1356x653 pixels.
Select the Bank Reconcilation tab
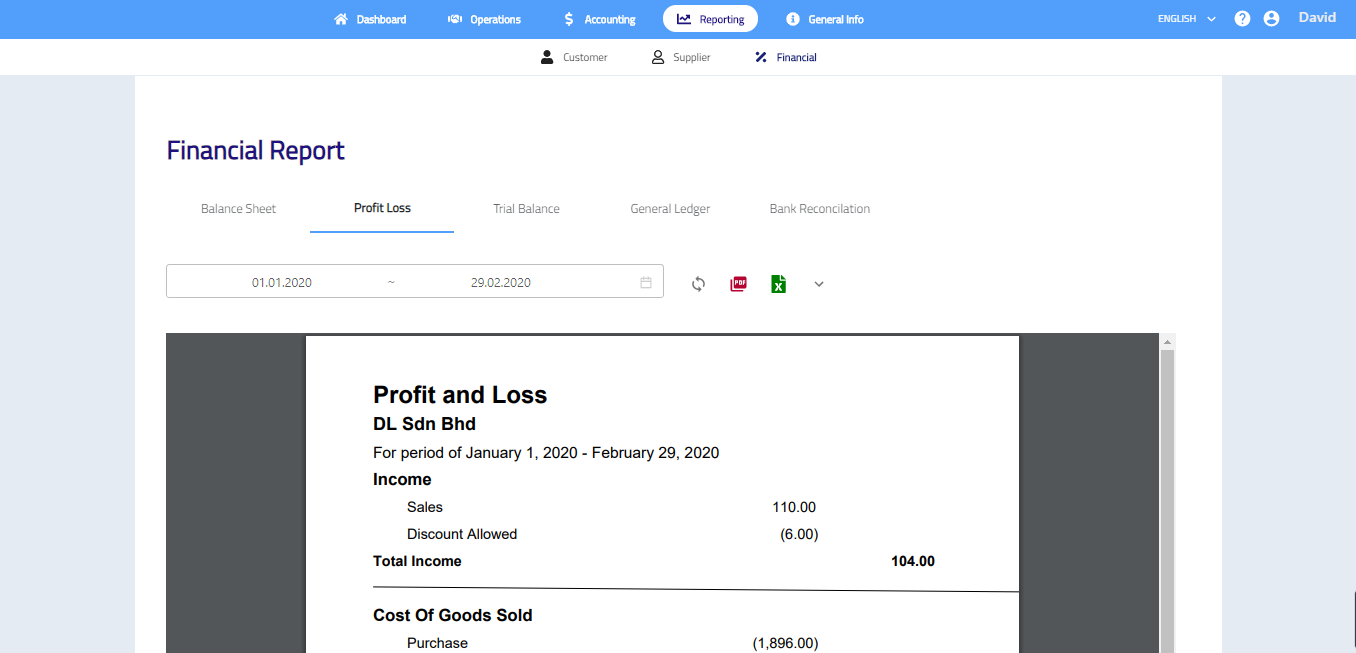coord(819,209)
